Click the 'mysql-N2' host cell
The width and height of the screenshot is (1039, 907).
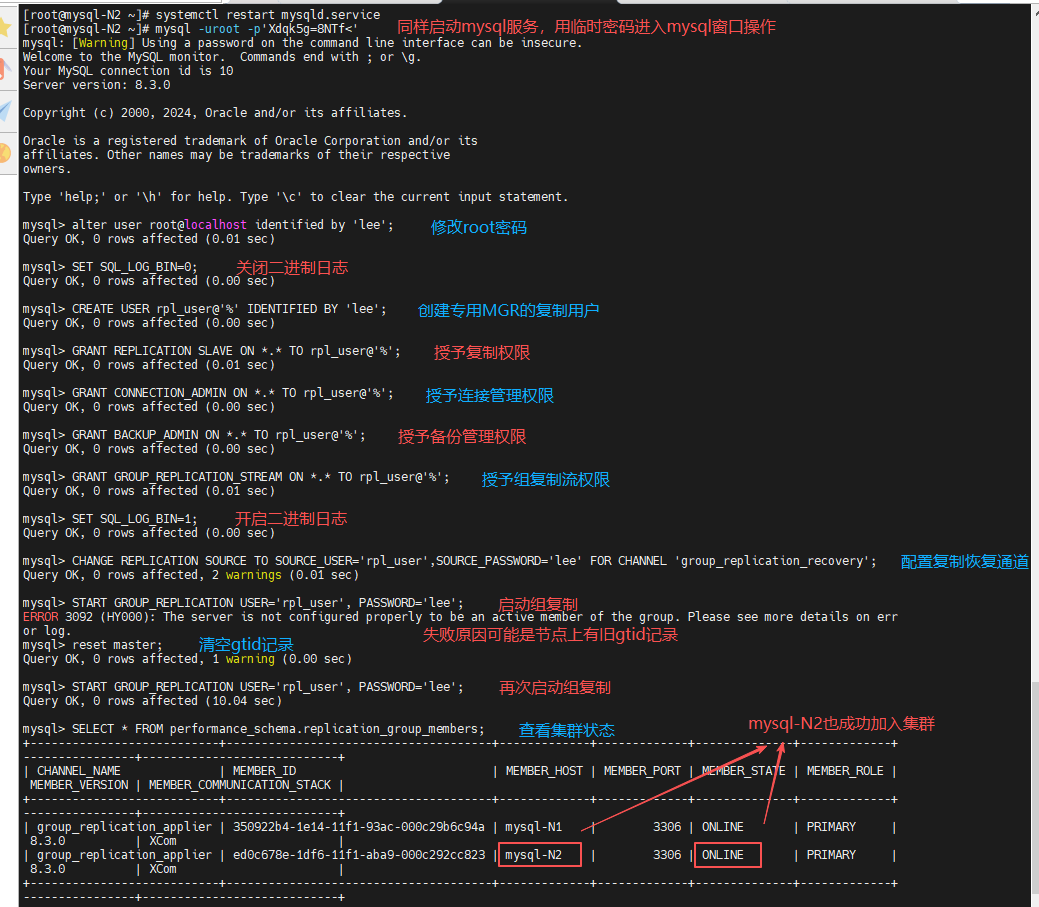click(x=533, y=855)
